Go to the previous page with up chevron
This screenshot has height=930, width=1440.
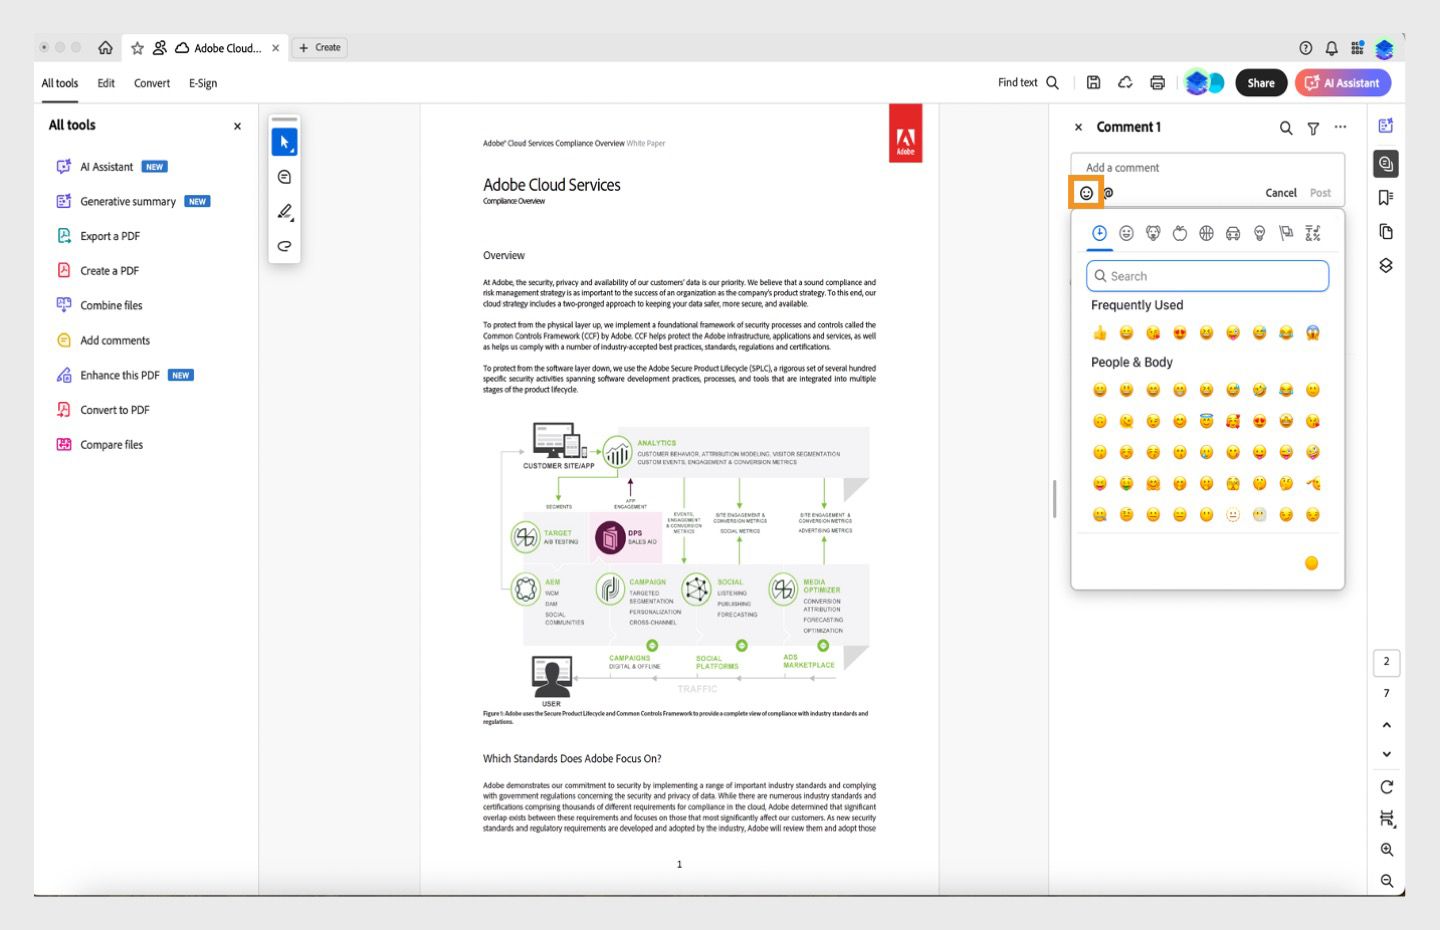1386,724
